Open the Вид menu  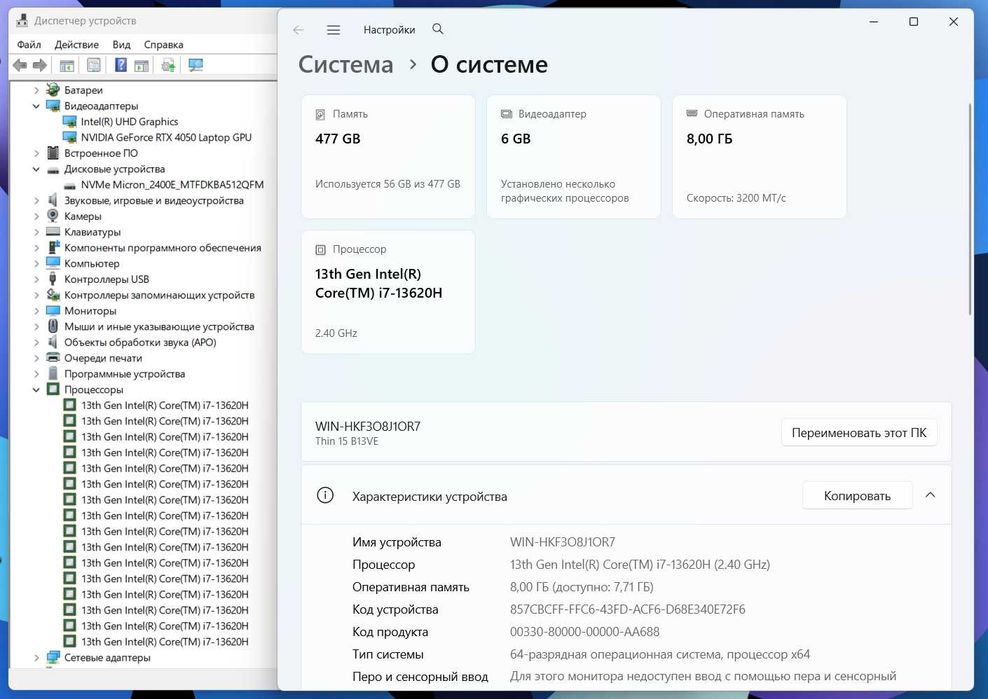pos(121,45)
